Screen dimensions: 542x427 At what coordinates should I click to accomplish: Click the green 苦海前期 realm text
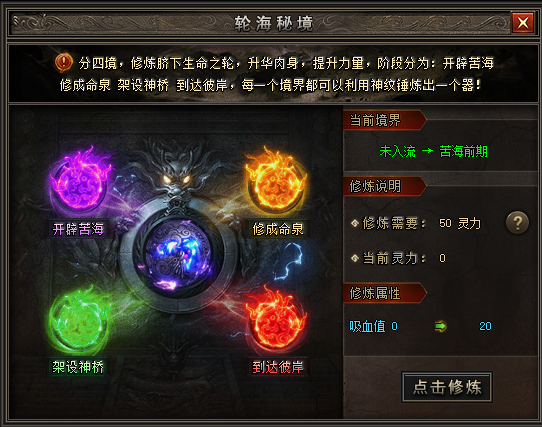pyautogui.click(x=463, y=151)
